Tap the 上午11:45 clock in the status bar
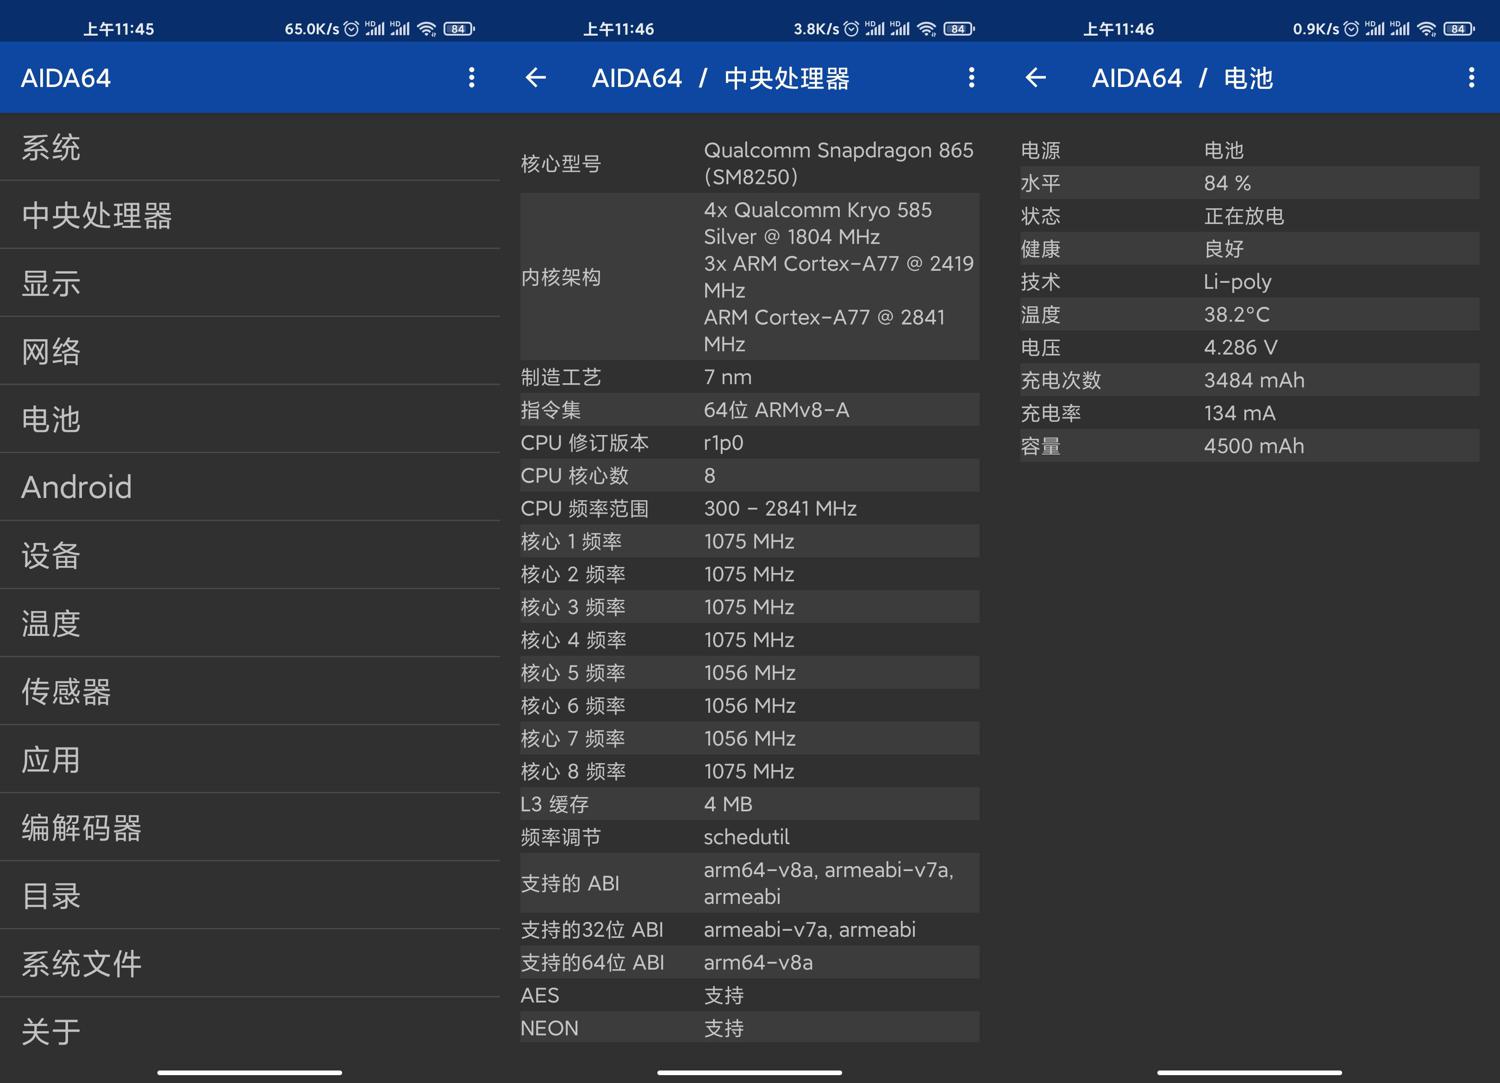The height and width of the screenshot is (1083, 1500). click(x=120, y=28)
